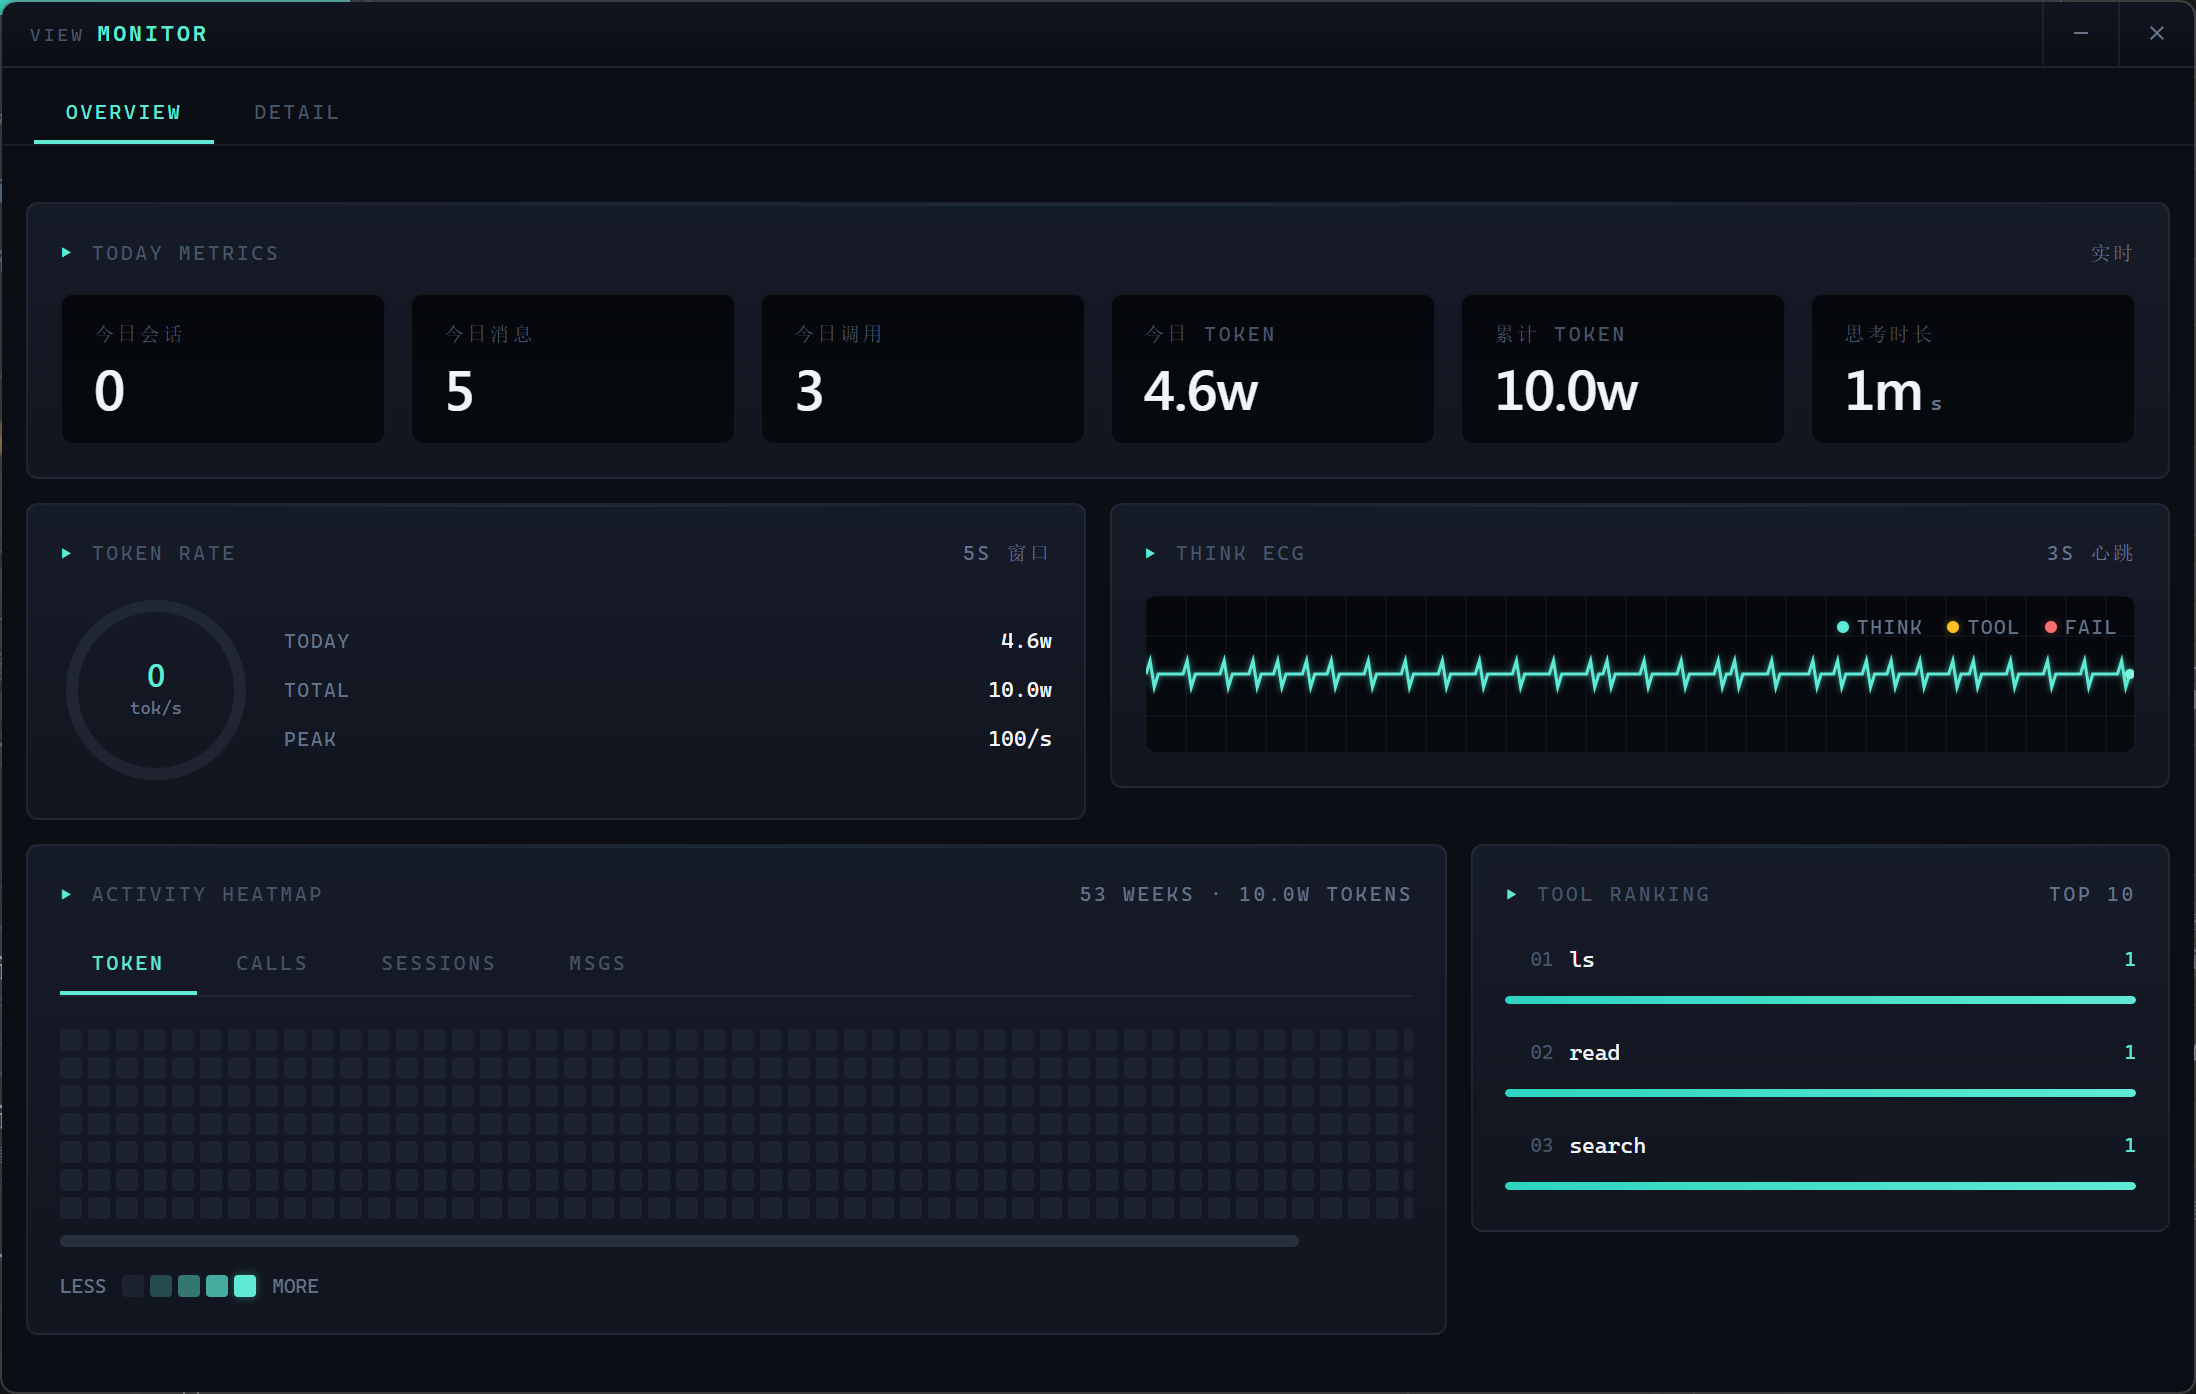Click the '3S 心跳' label

click(2090, 553)
